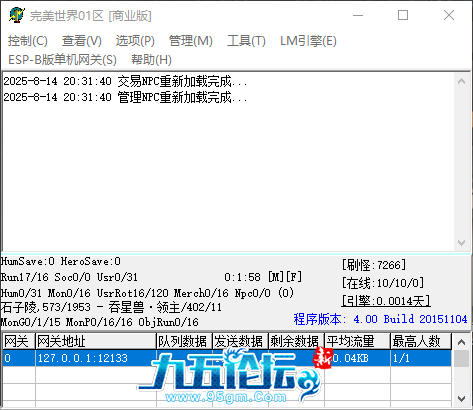Close the 完美世界01区 window
The height and width of the screenshot is (410, 473).
449,15
